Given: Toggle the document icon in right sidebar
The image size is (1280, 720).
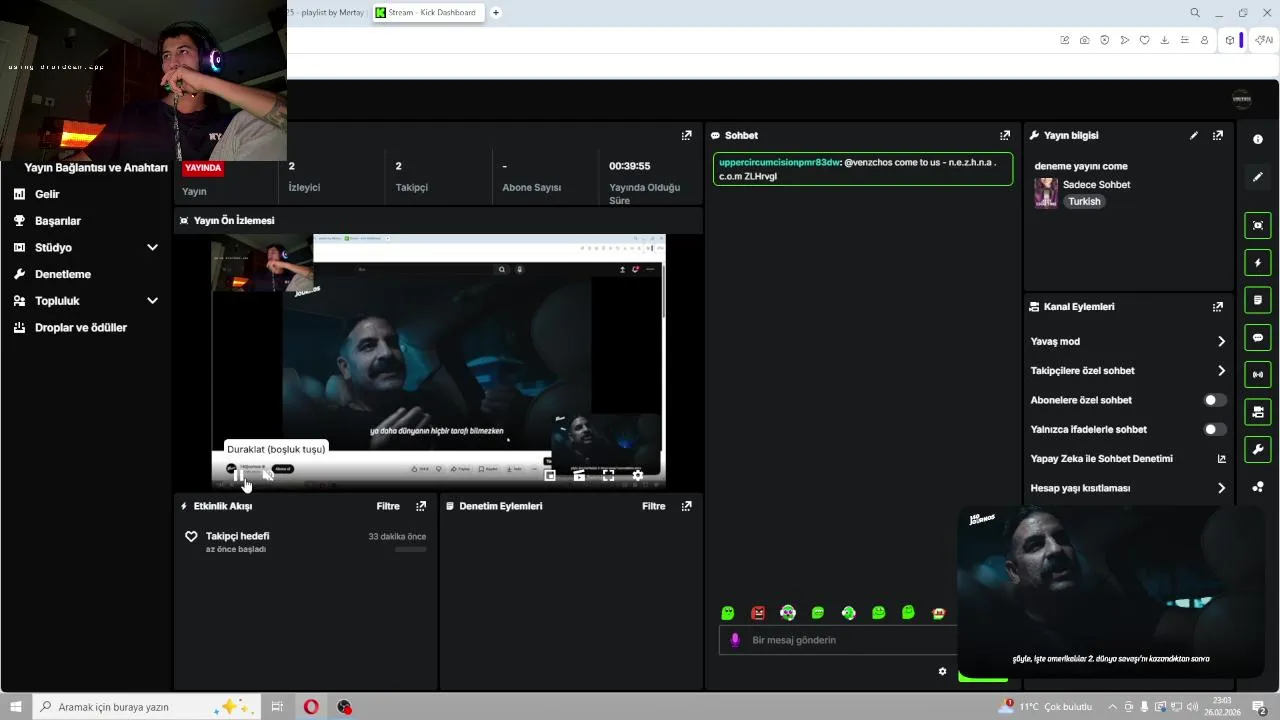Looking at the screenshot, I should [x=1258, y=300].
